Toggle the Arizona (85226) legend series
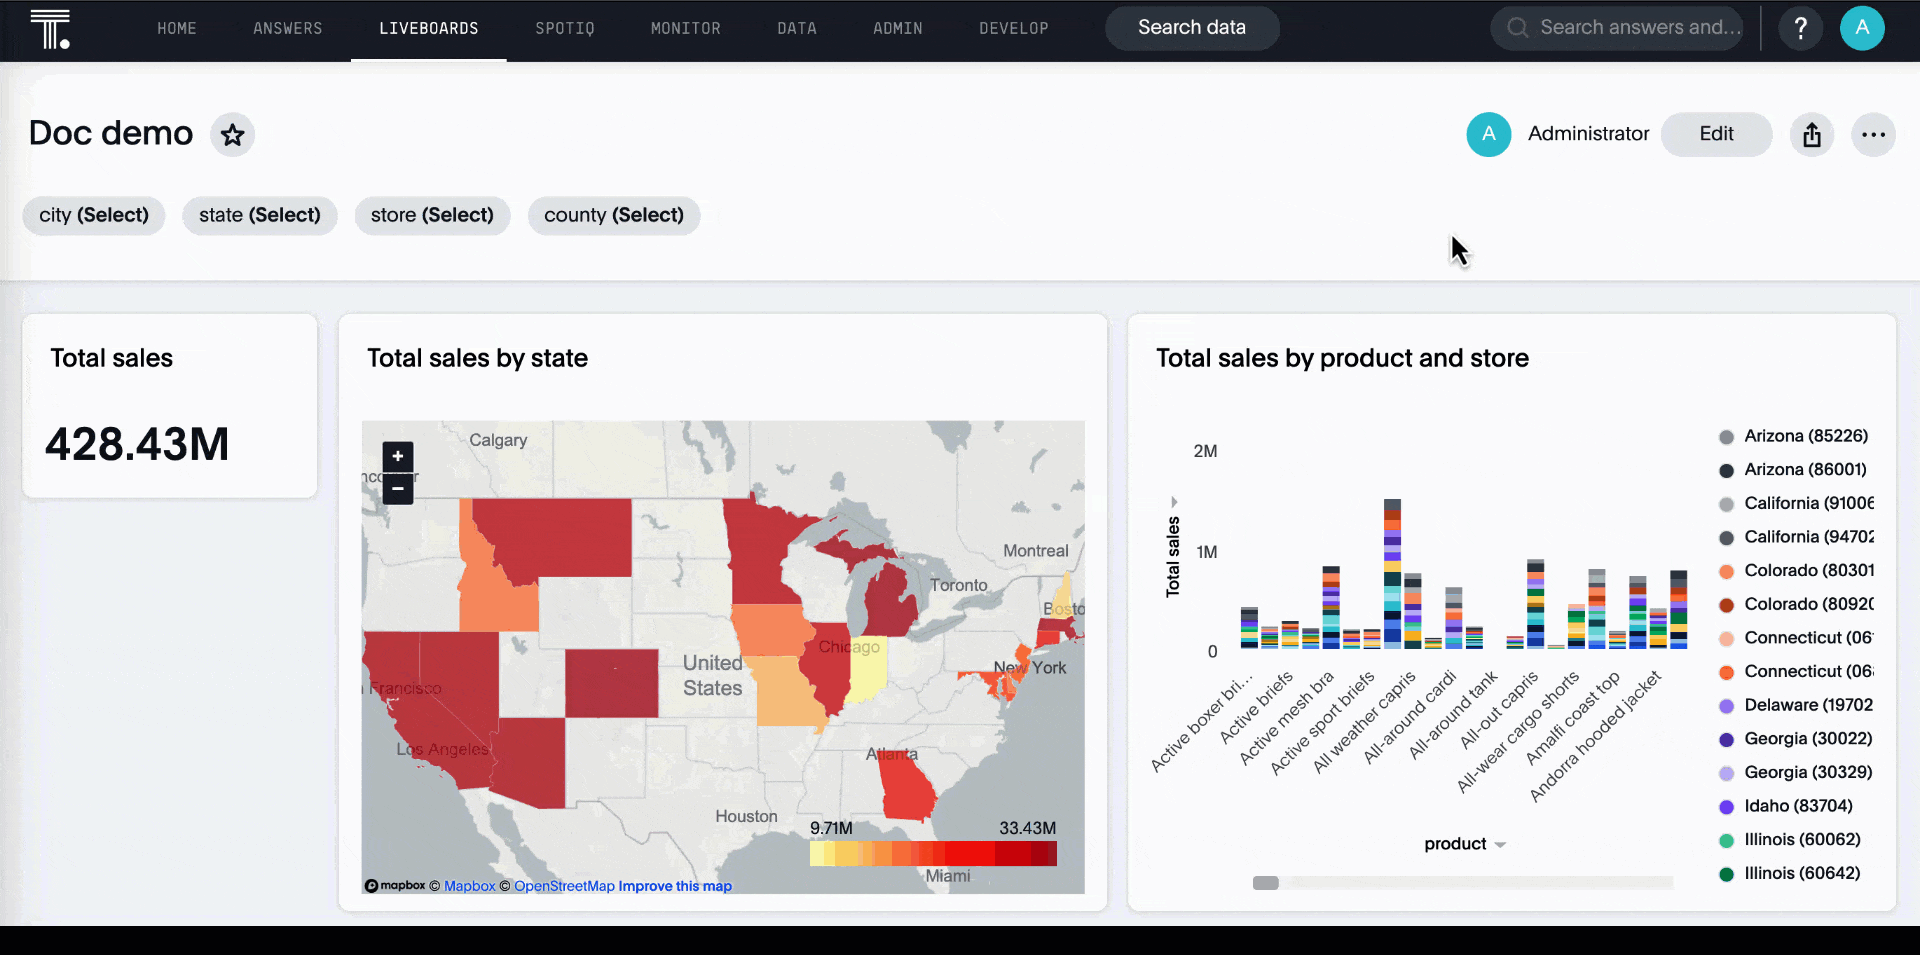The image size is (1920, 955). tap(1805, 436)
